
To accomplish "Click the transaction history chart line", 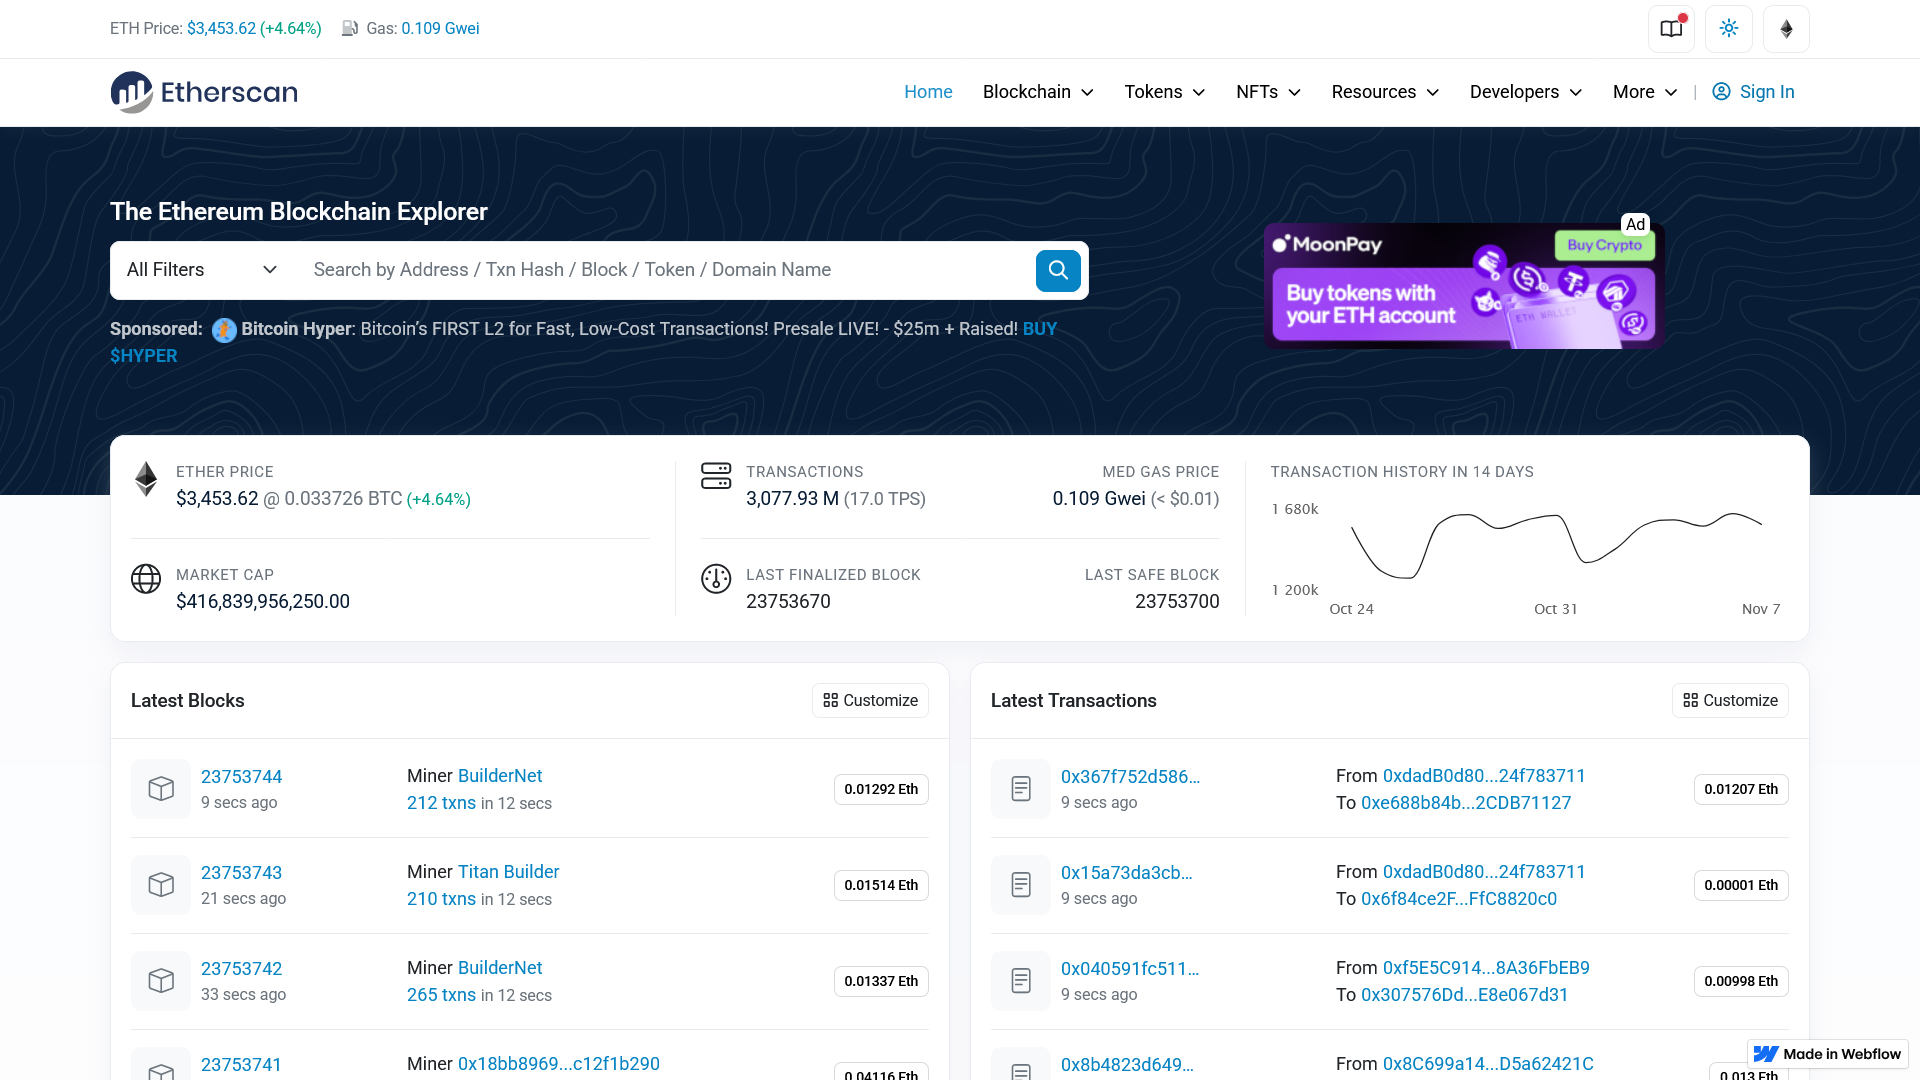I will point(1556,546).
